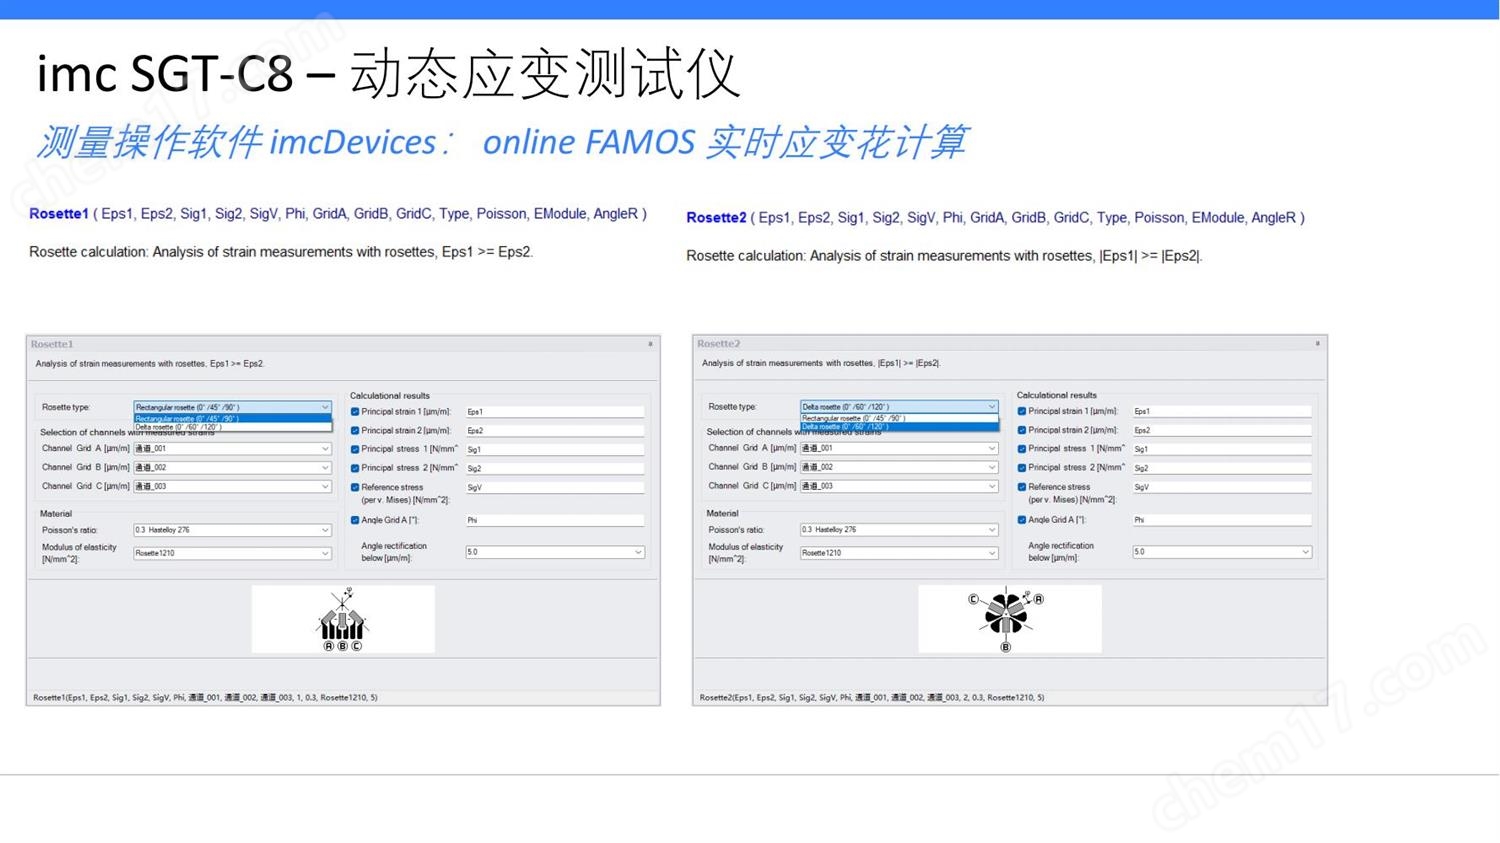Click the Rosette2 formula text at dialog bottom
Viewport: 1500px width, 843px height.
point(872,698)
